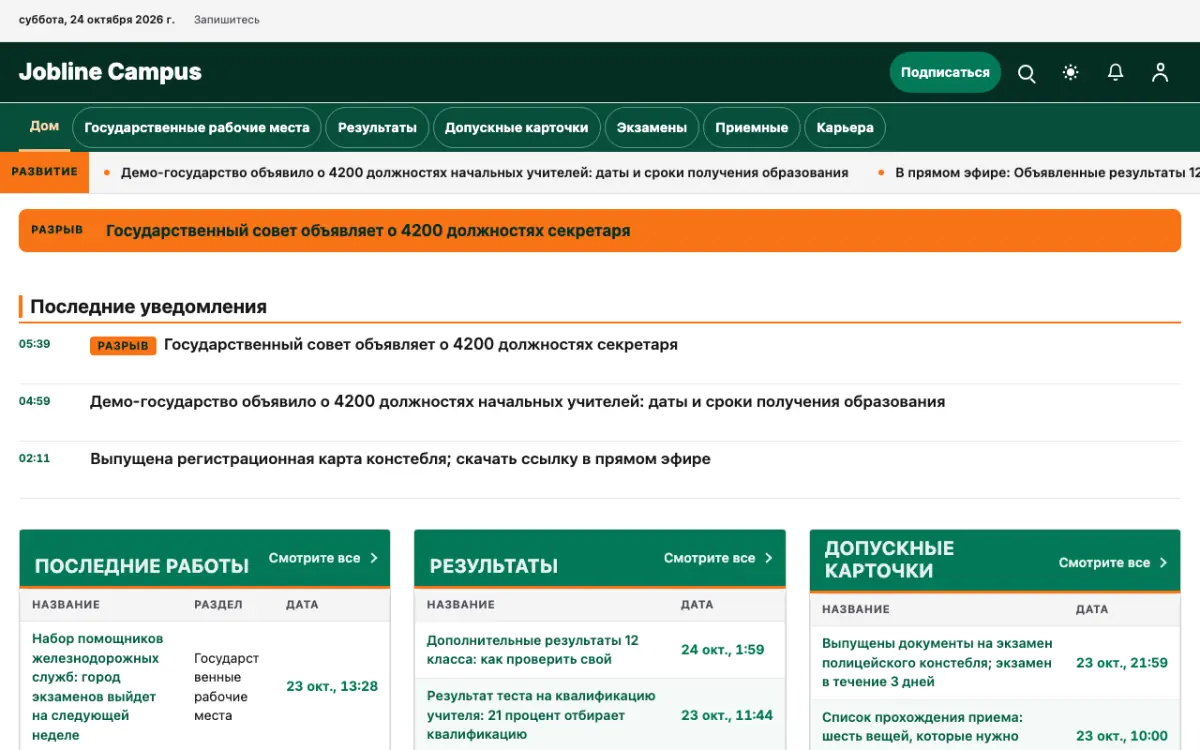The height and width of the screenshot is (750, 1200).
Task: Select the Приемные nav tab
Action: pyautogui.click(x=752, y=128)
